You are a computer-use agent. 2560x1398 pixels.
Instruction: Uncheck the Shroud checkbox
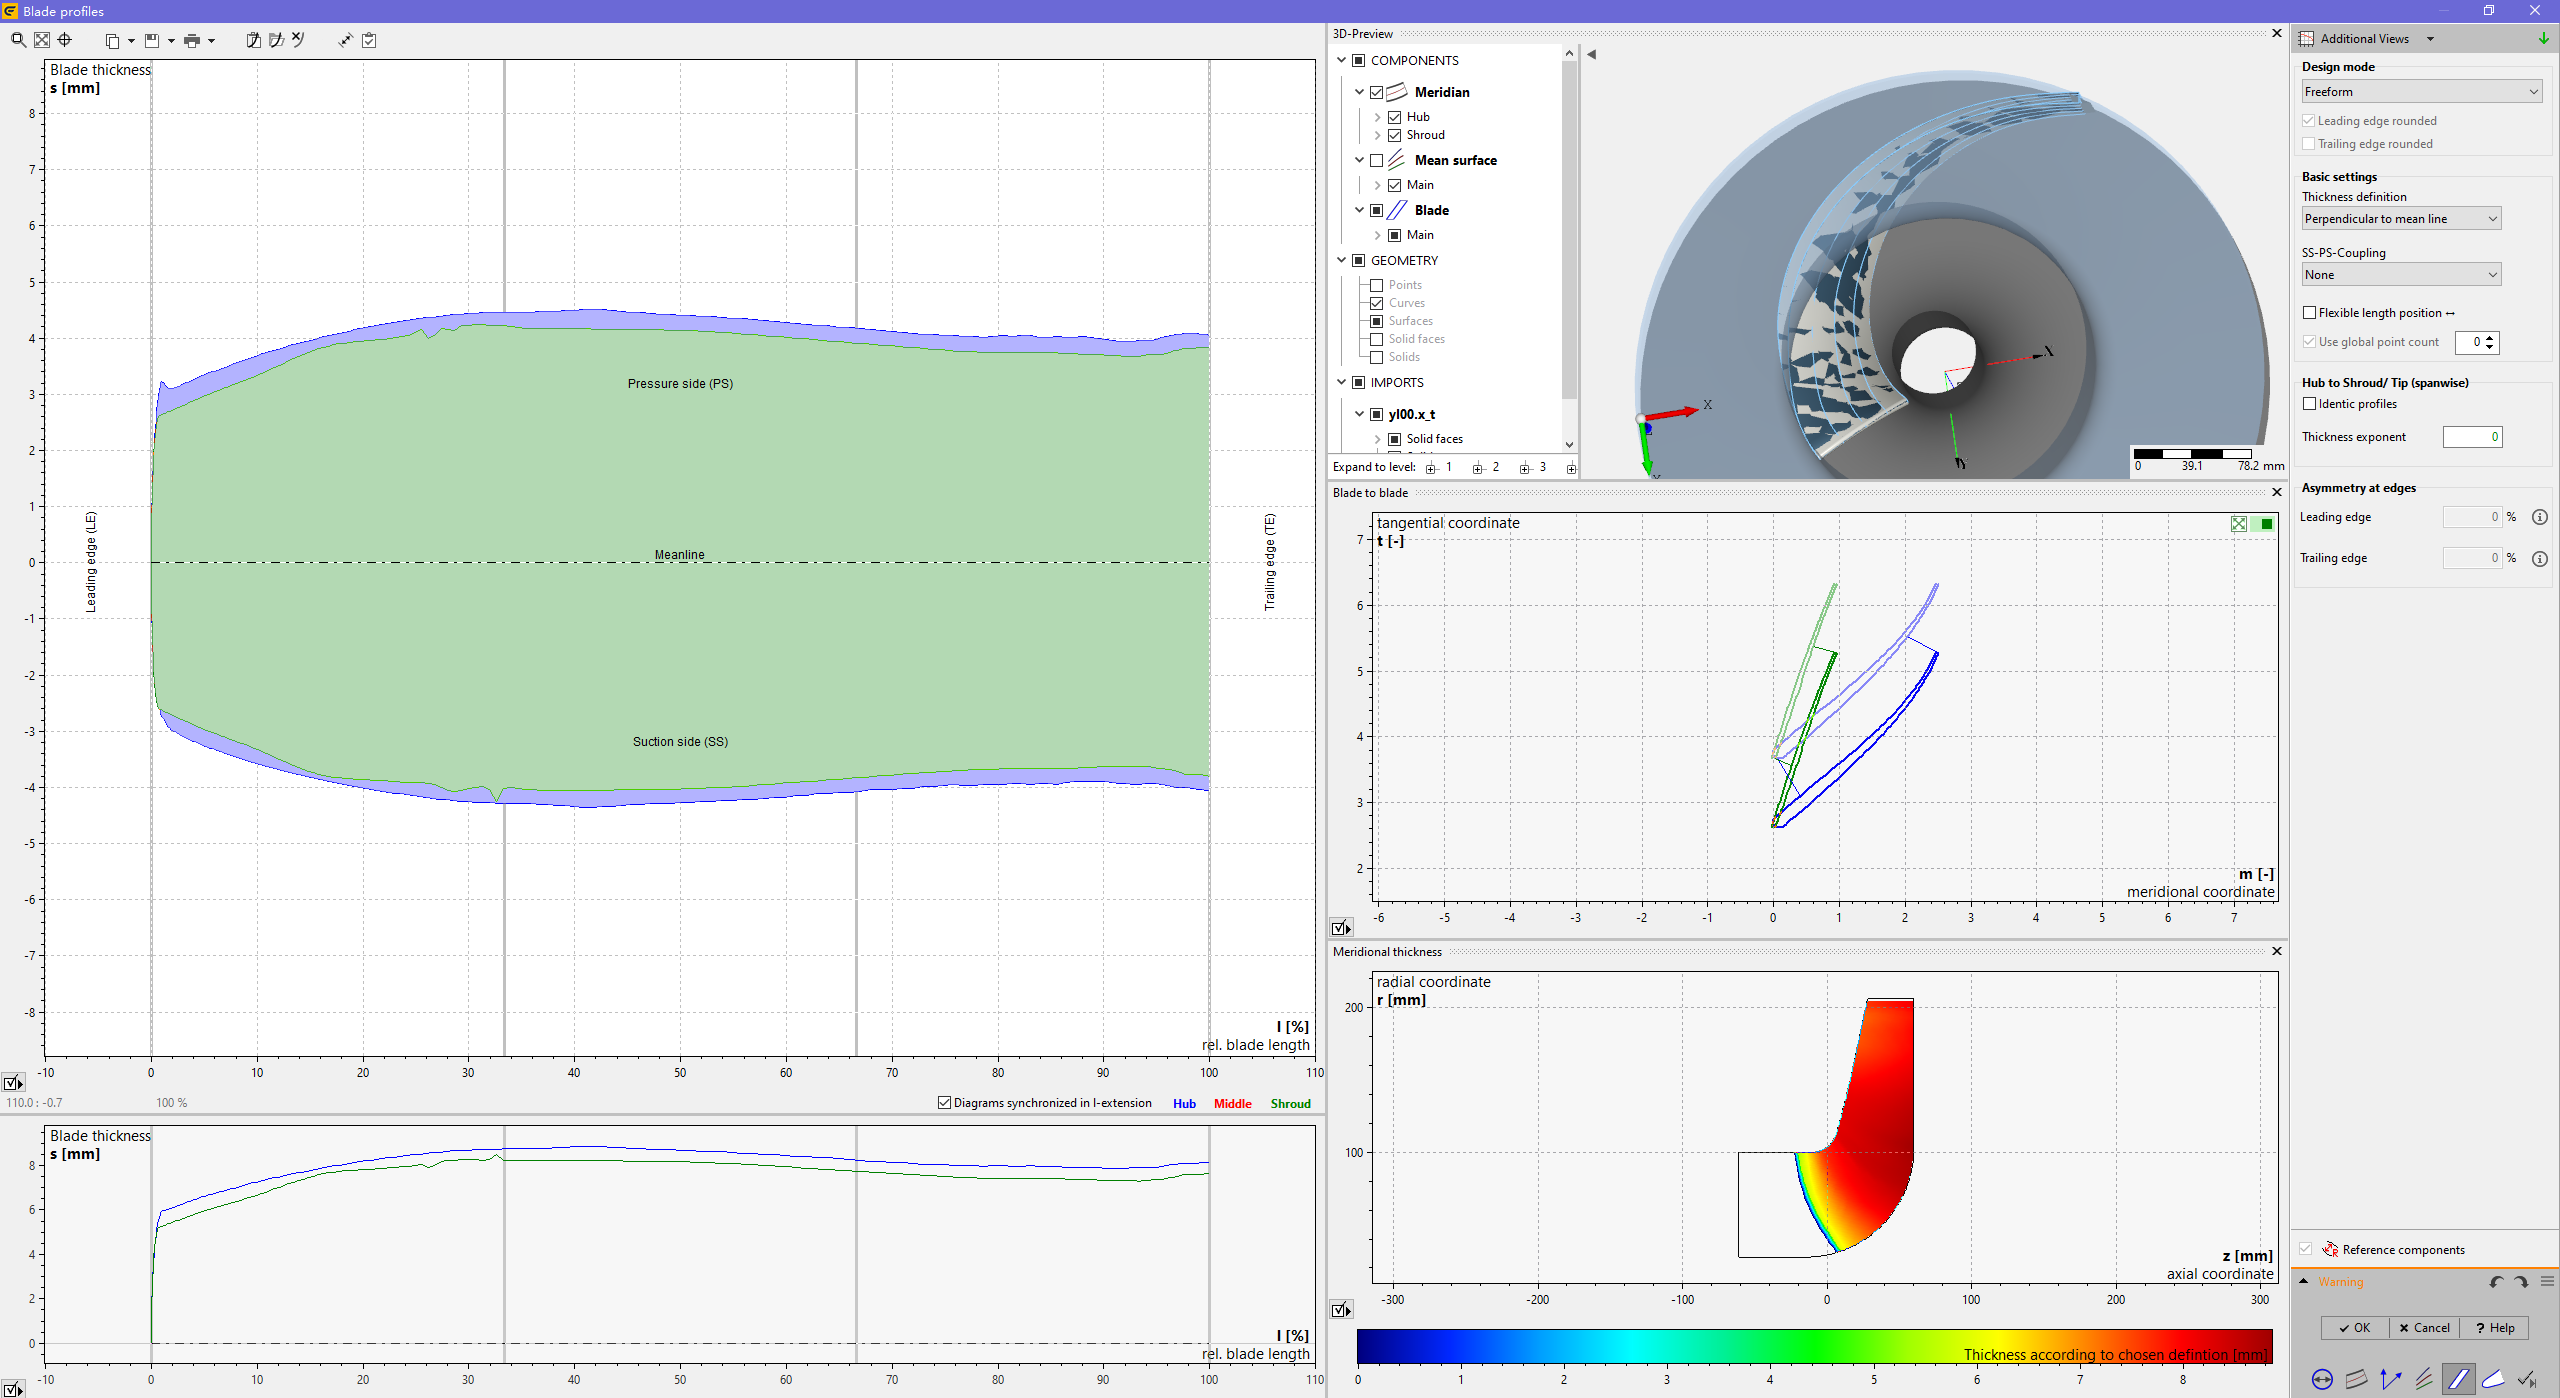pyautogui.click(x=1394, y=135)
